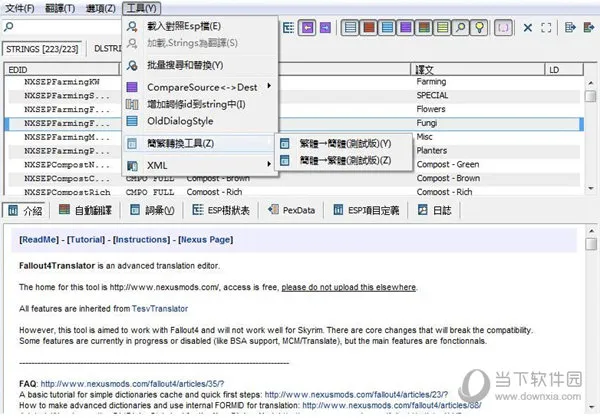Click the purple right-arrow toolbar icon

pos(325,28)
